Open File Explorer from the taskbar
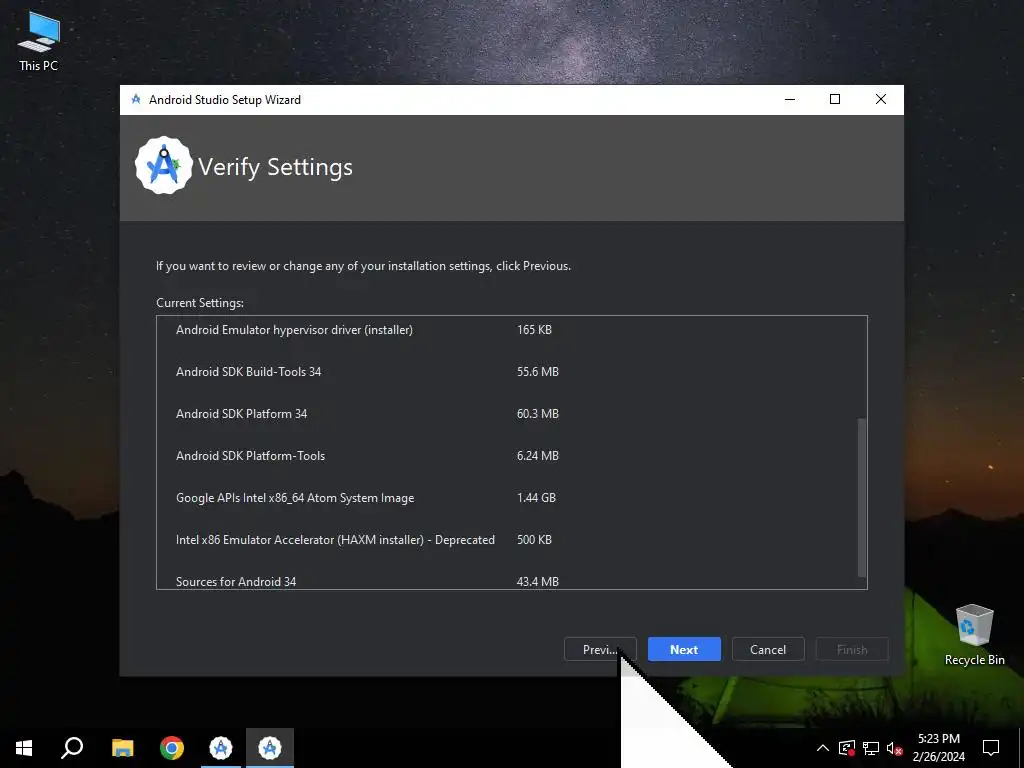Viewport: 1024px width, 768px height. point(122,748)
